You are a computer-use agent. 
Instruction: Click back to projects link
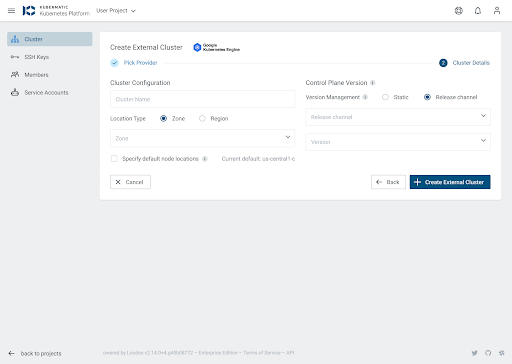(41, 353)
